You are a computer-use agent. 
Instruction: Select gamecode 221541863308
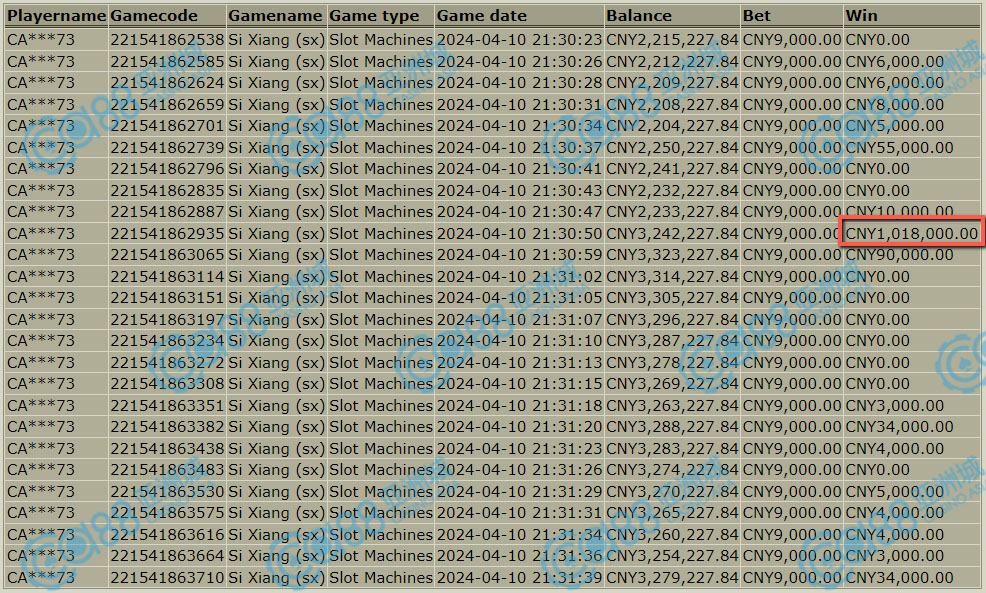(x=167, y=384)
